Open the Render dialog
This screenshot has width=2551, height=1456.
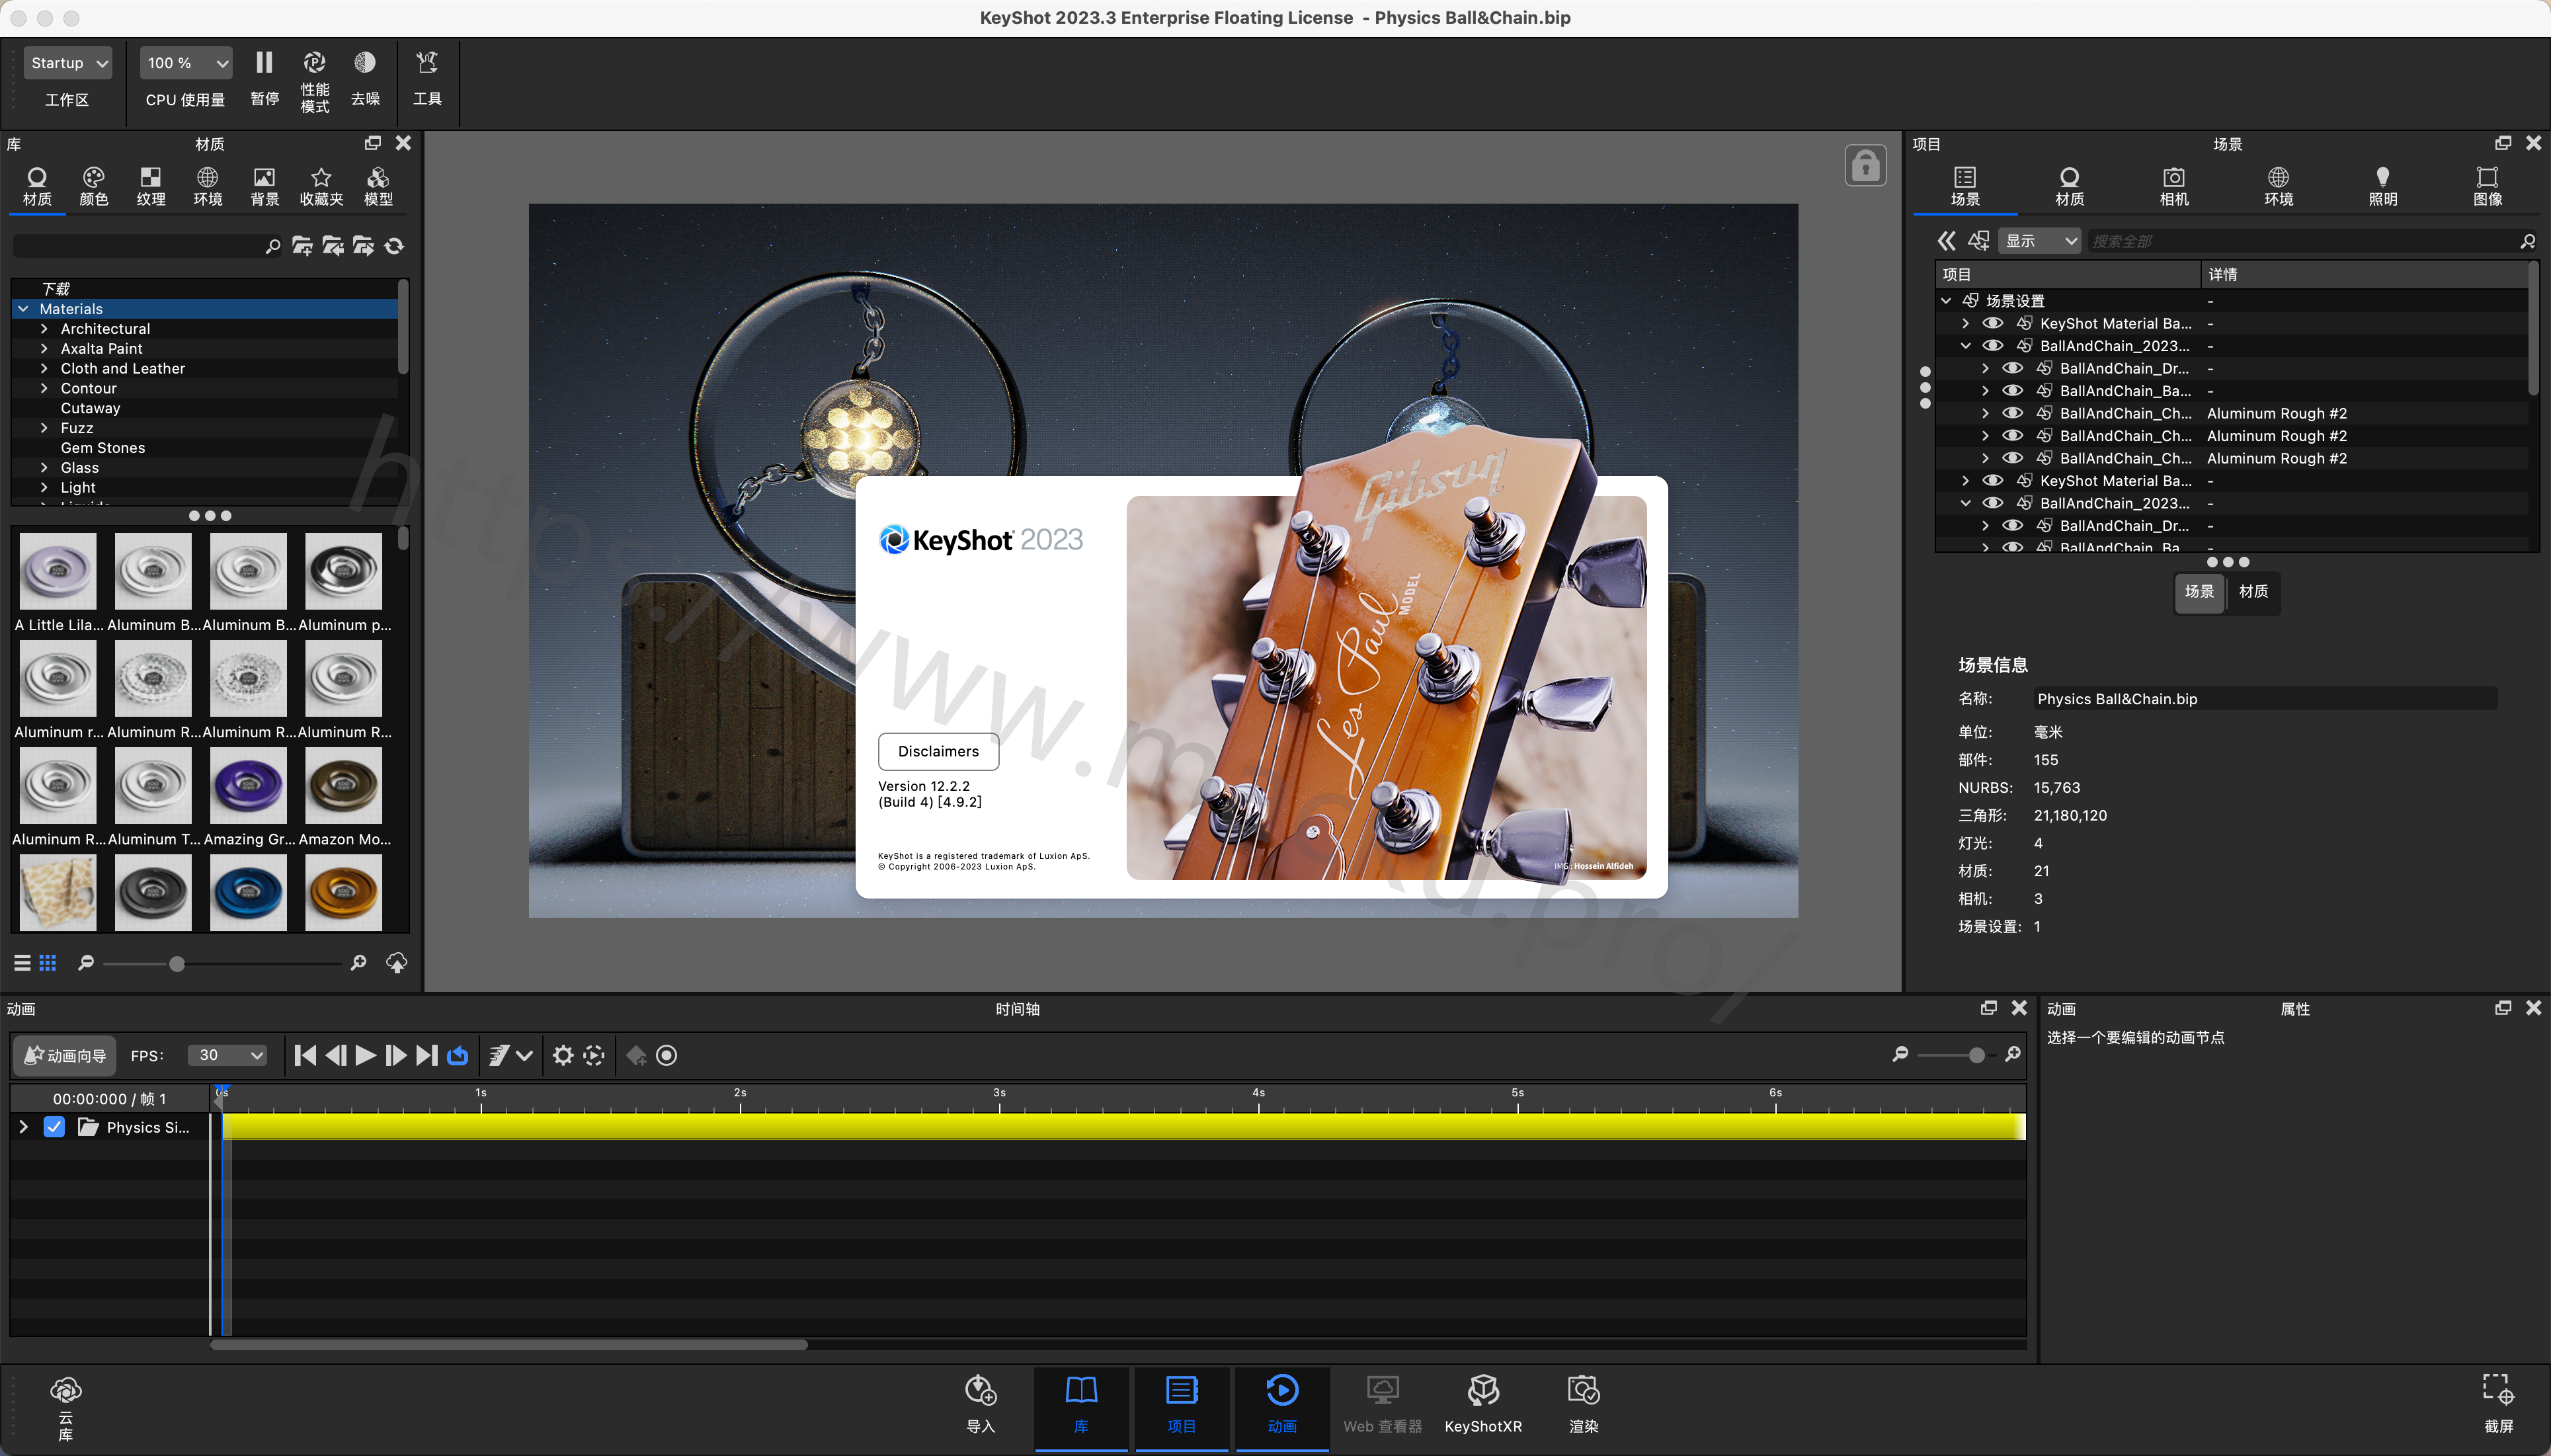point(1584,1405)
